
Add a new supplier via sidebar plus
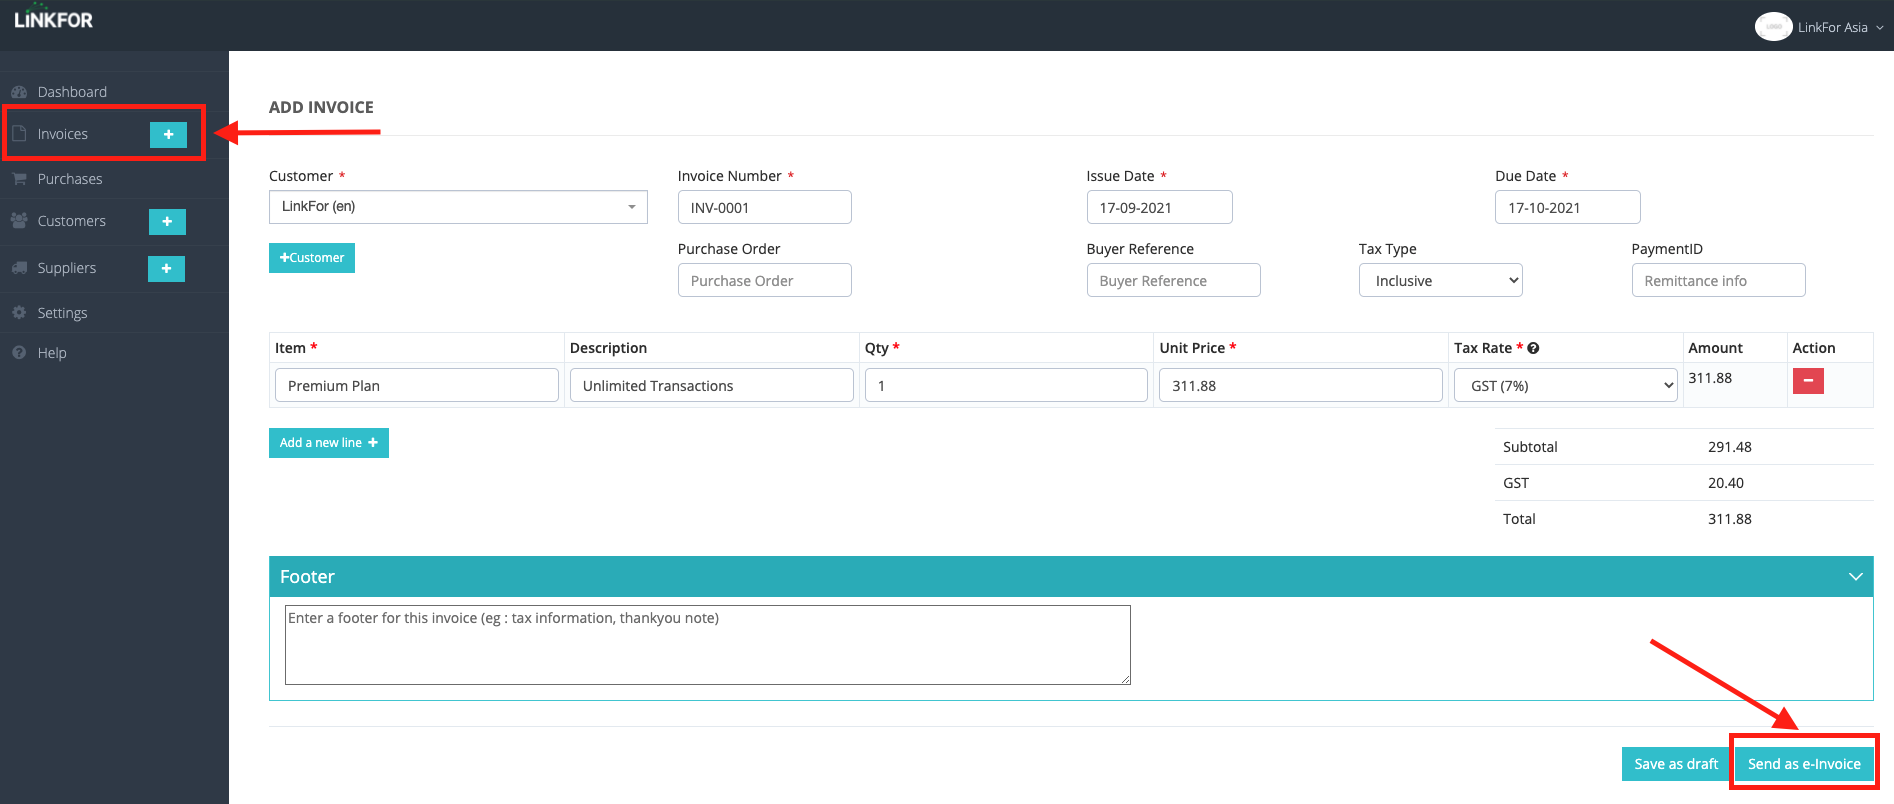tap(166, 268)
